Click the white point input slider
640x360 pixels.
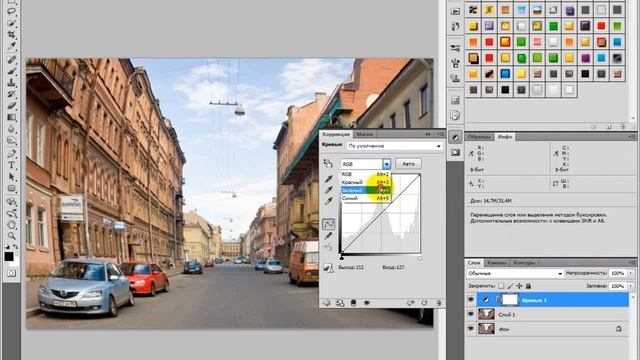point(420,258)
